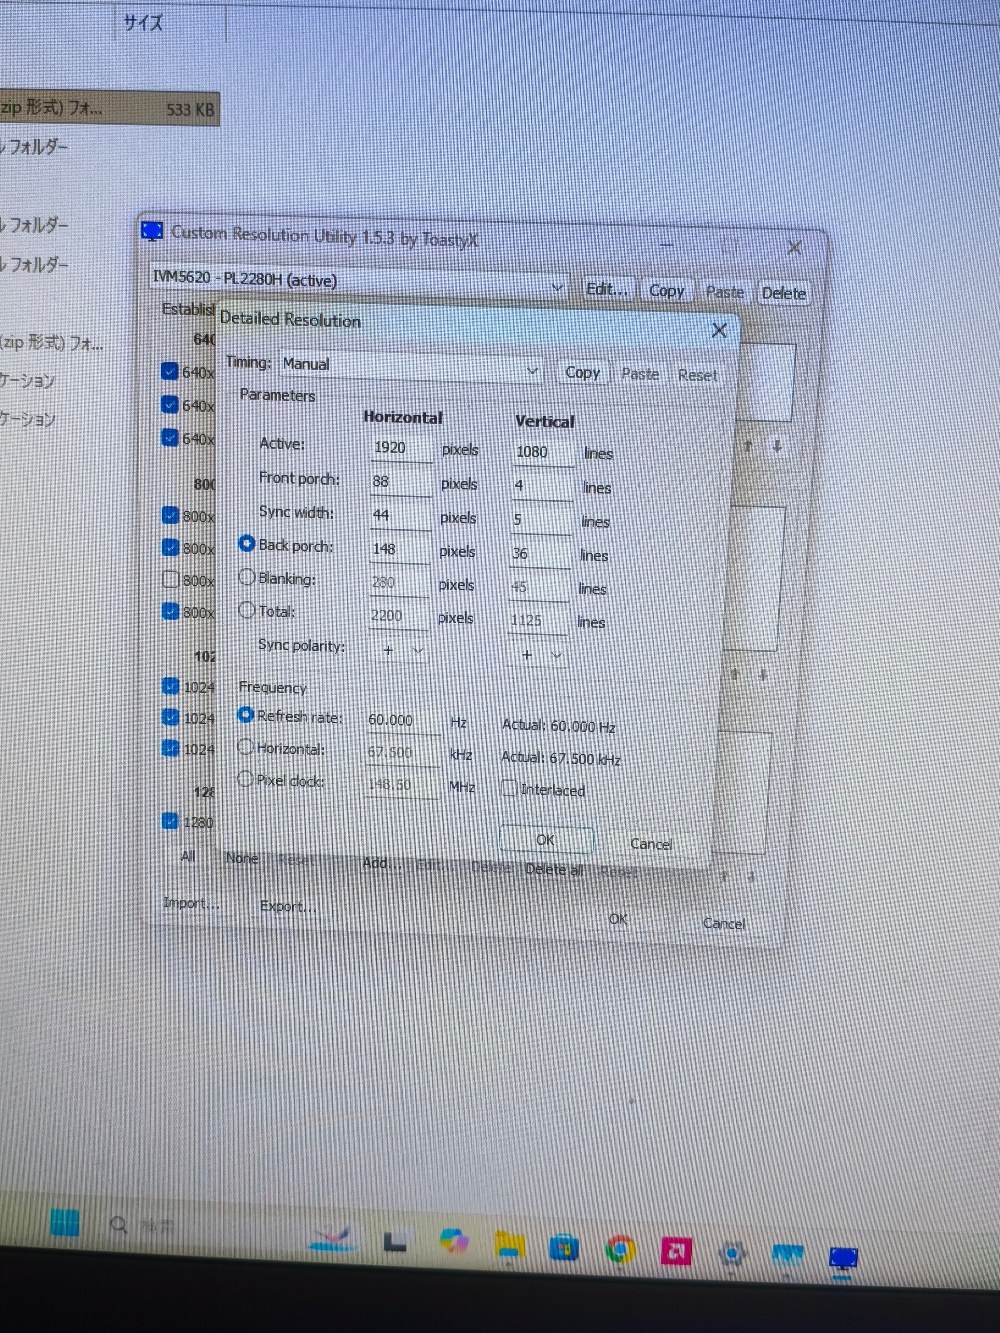This screenshot has height=1333, width=1000.
Task: Click the Horizontal Active pixels field
Action: (402, 448)
